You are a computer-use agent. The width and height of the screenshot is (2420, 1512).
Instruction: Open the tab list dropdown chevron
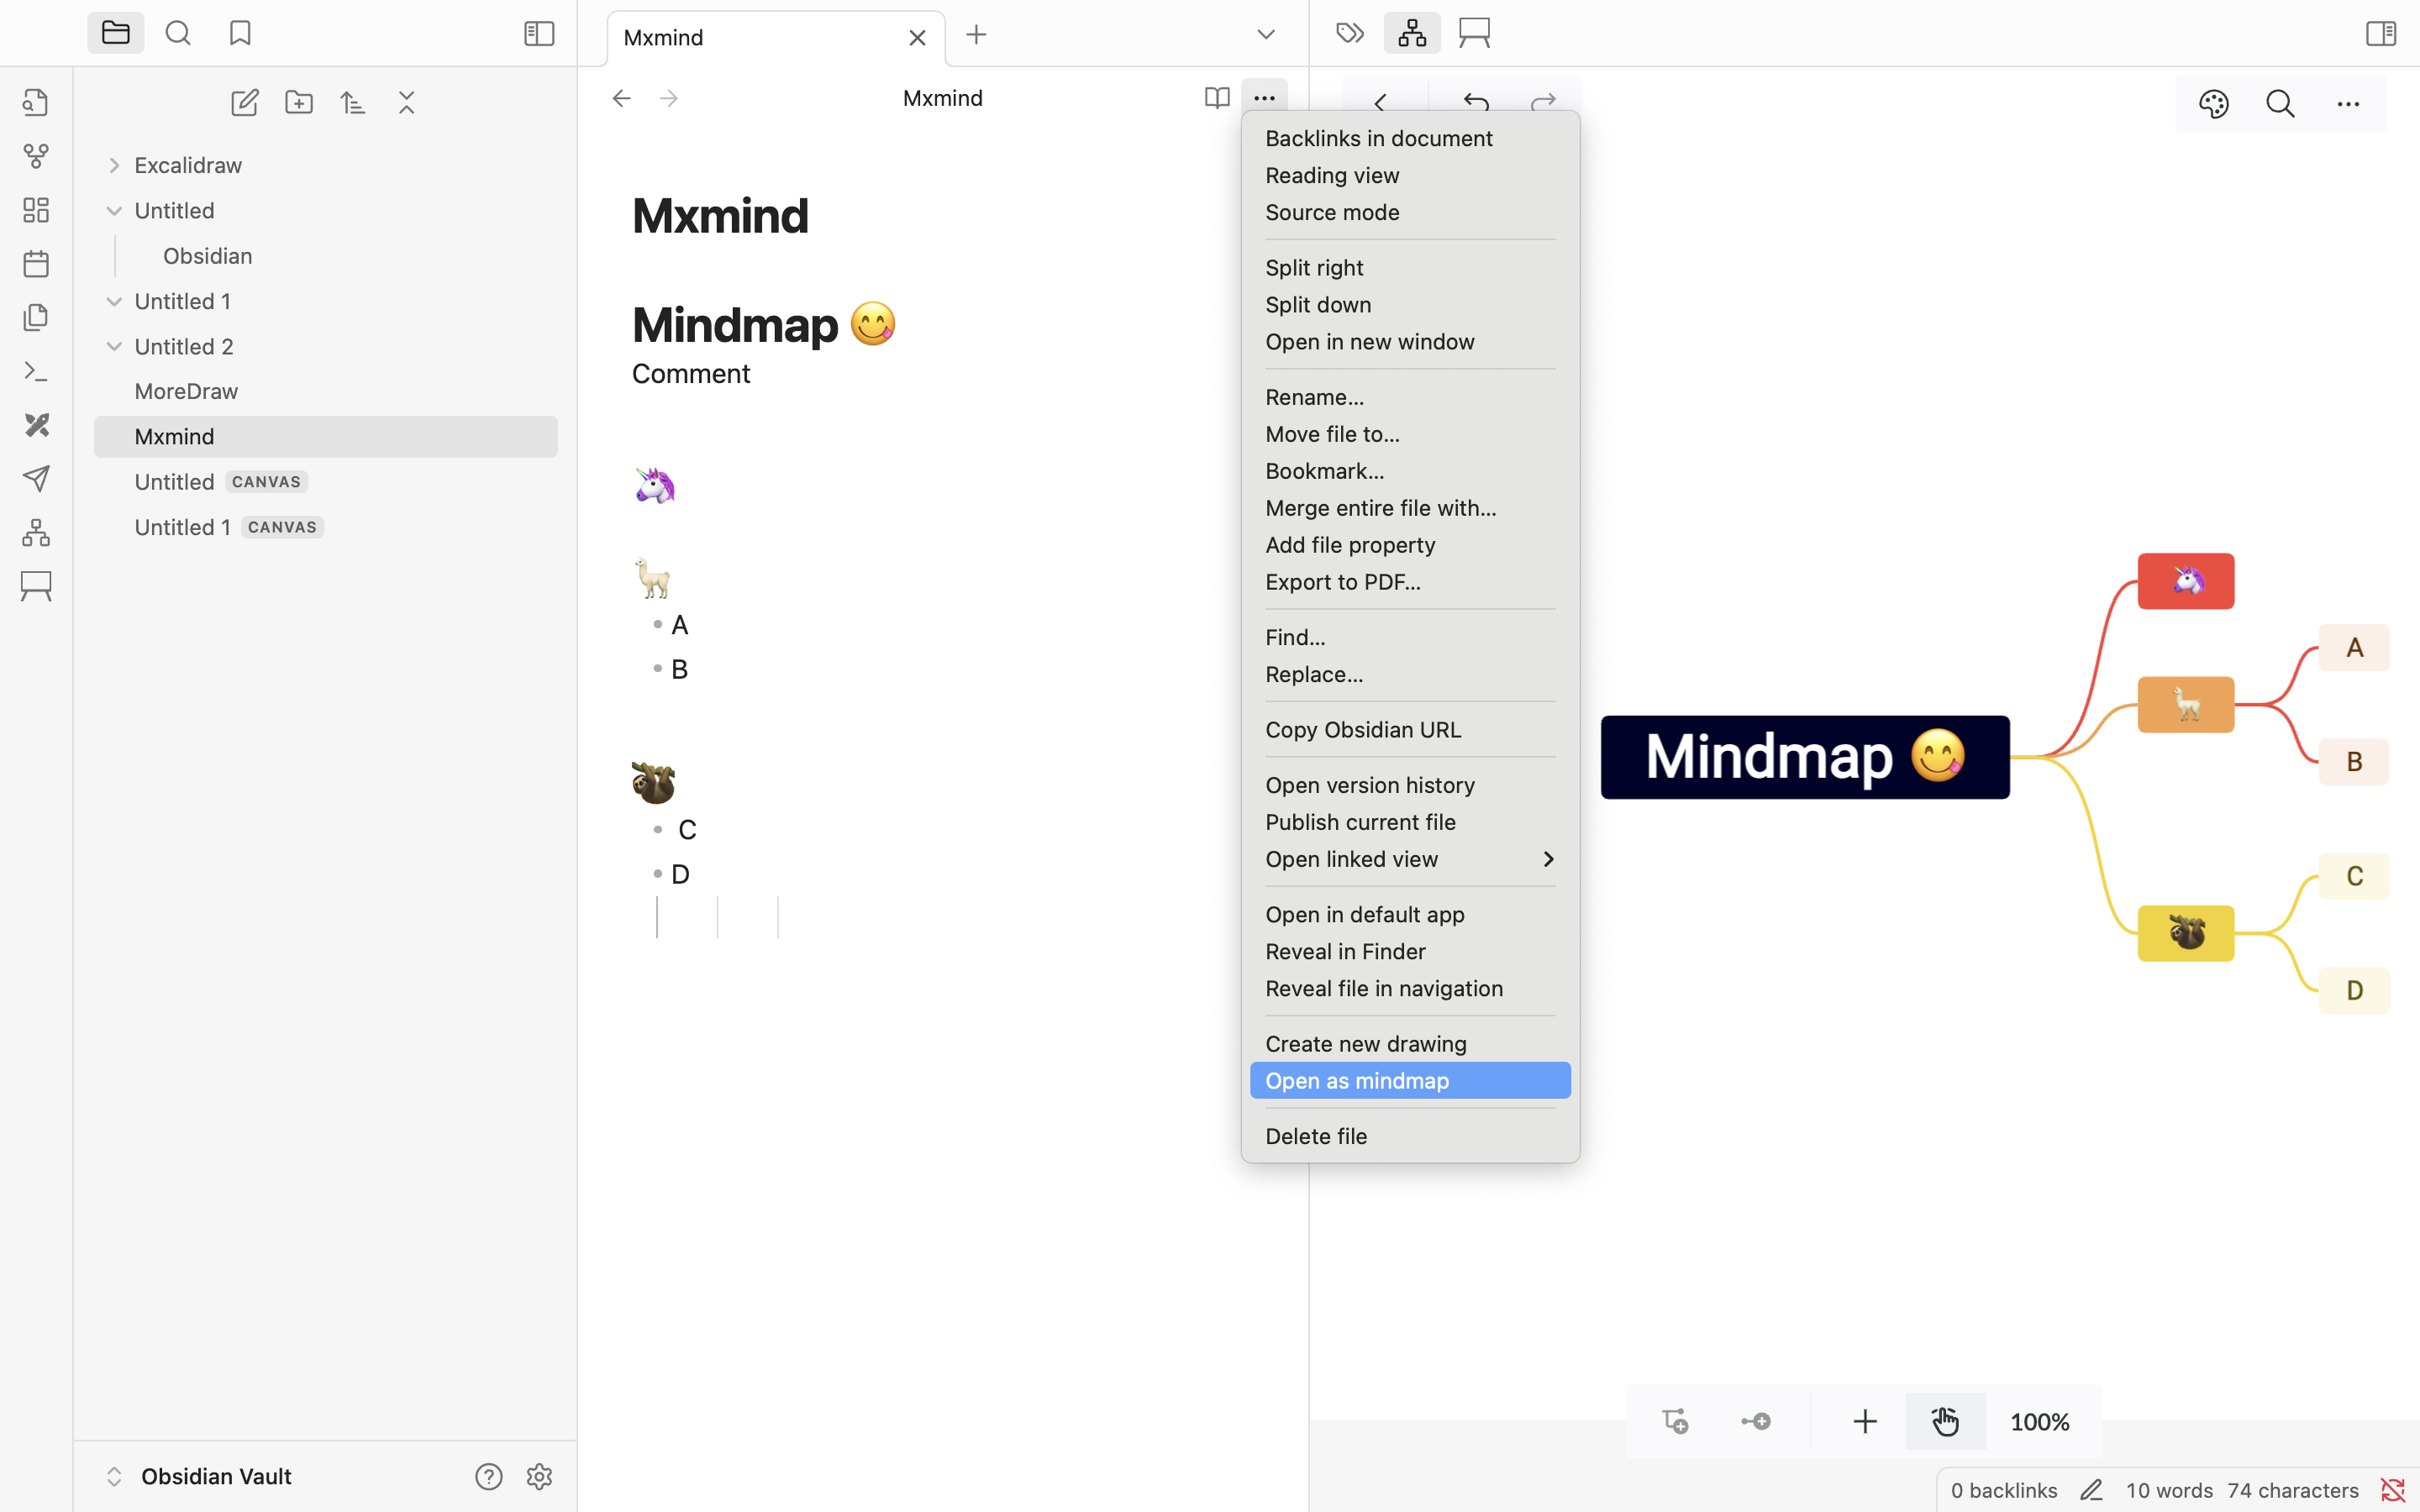click(x=1266, y=35)
